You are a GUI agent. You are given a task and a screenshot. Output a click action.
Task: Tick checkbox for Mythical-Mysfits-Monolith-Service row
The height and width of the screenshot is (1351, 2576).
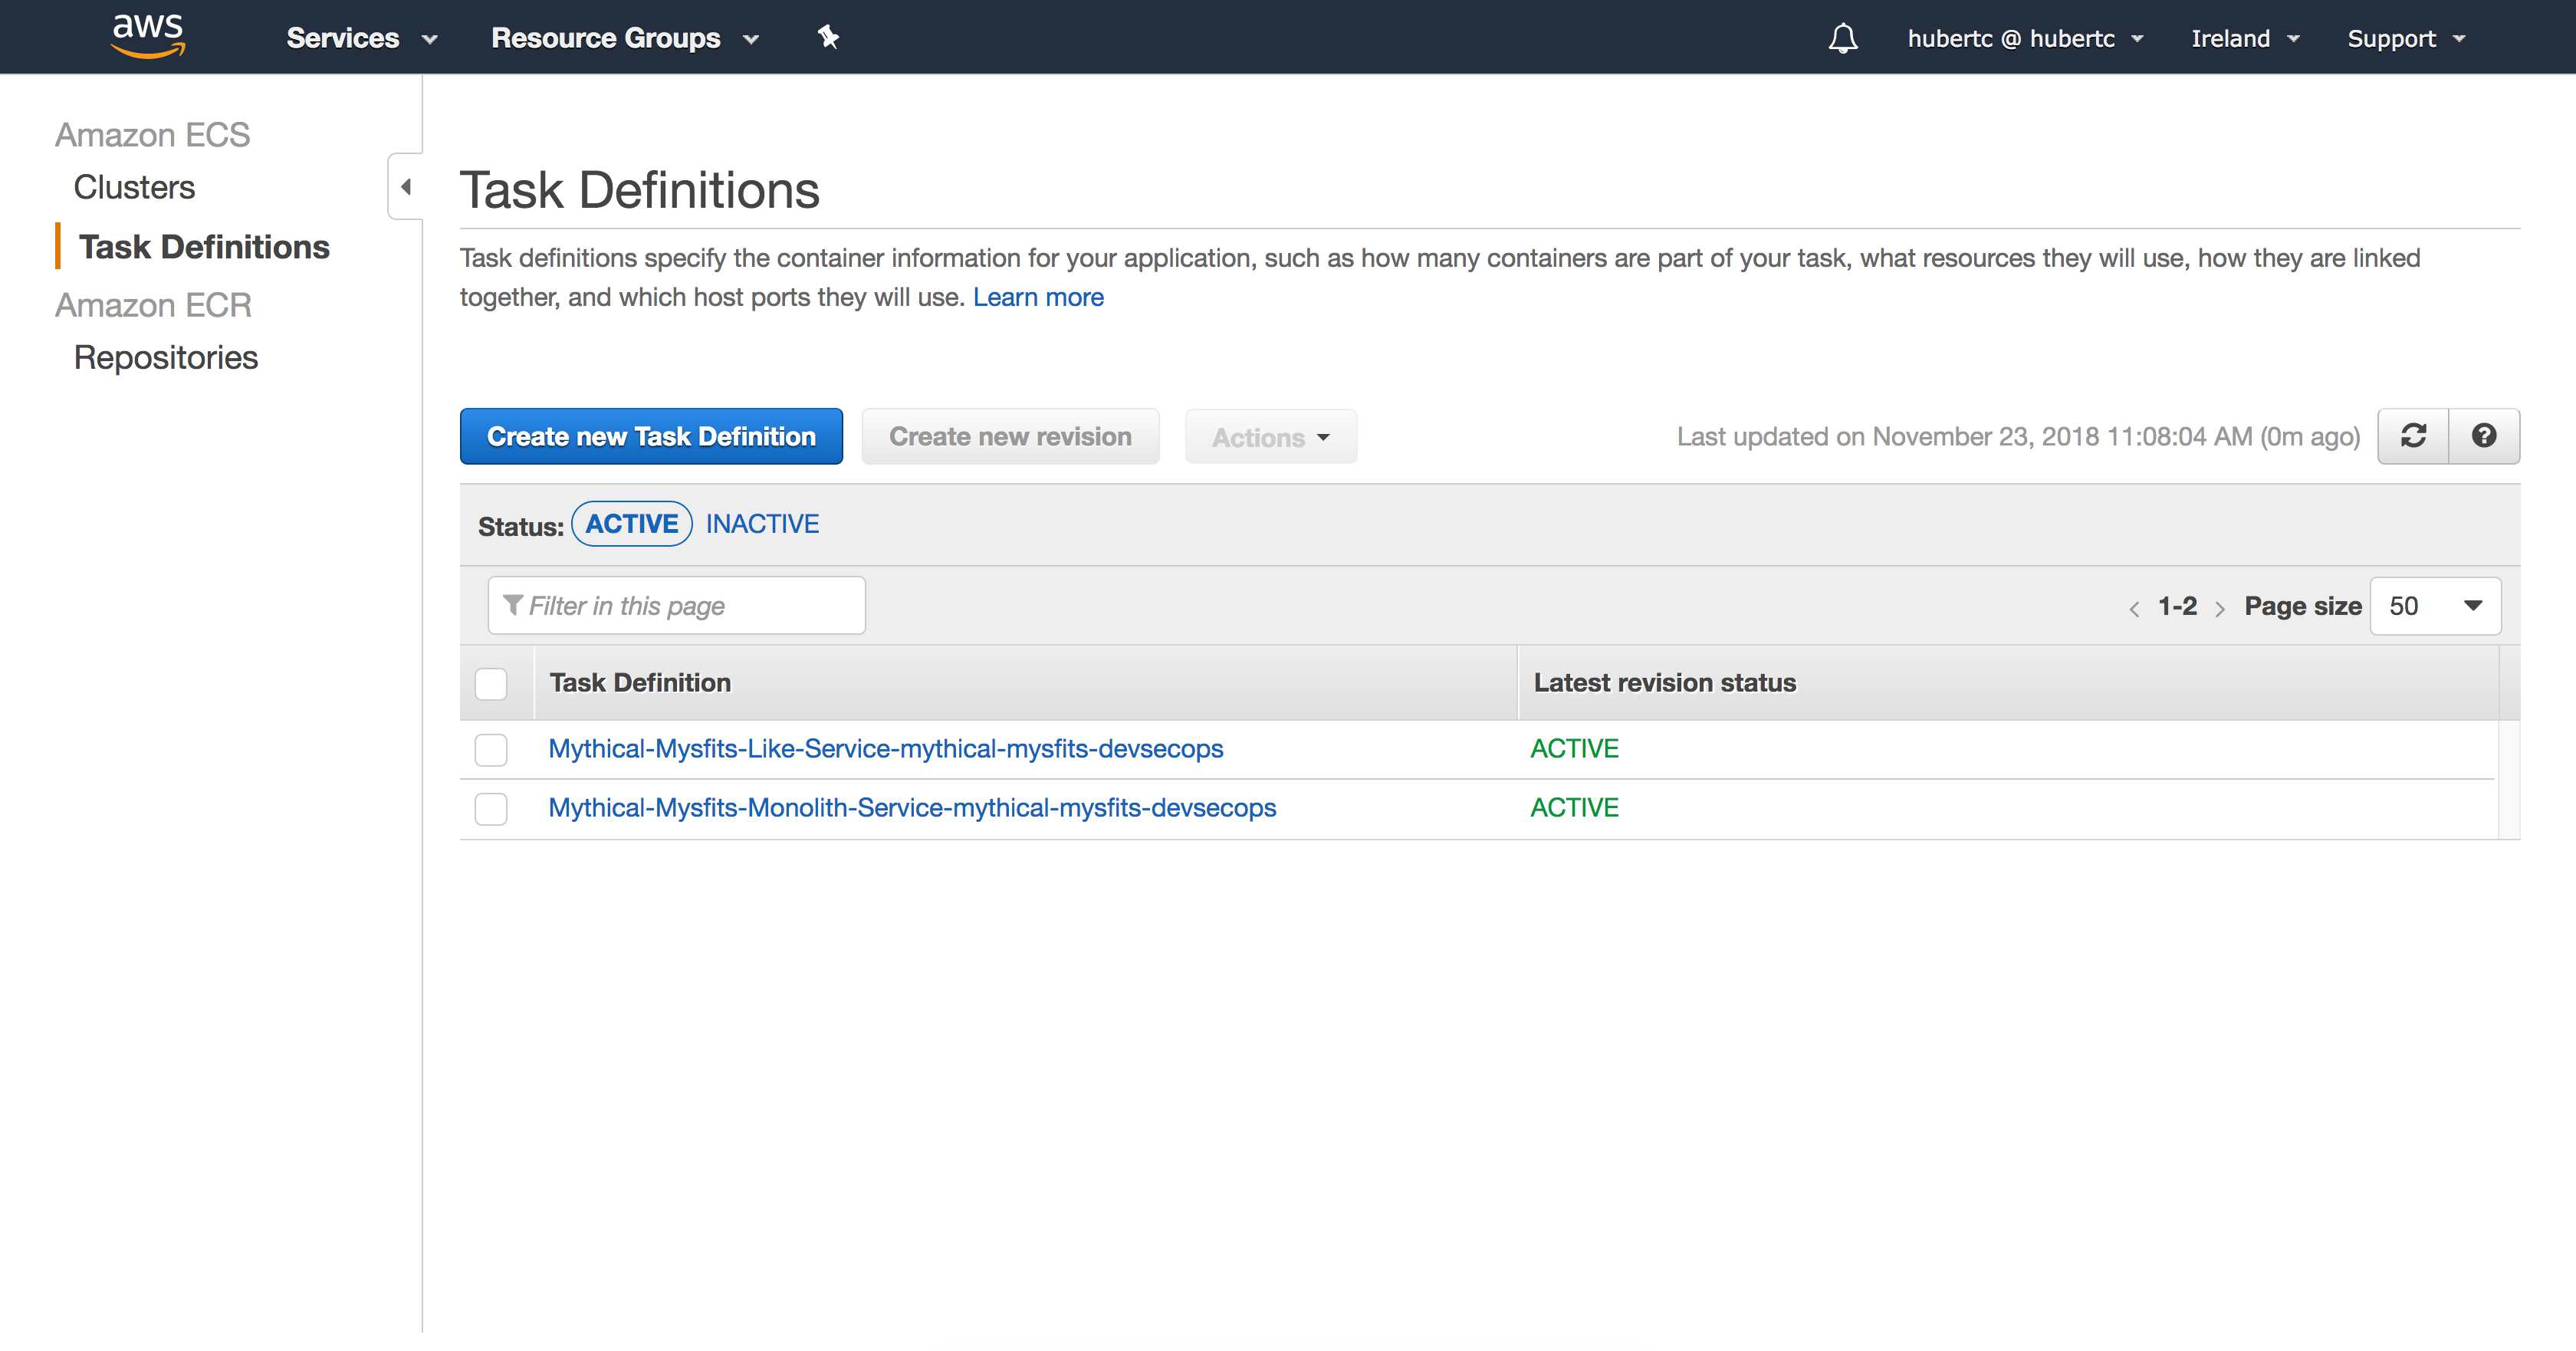[x=491, y=809]
